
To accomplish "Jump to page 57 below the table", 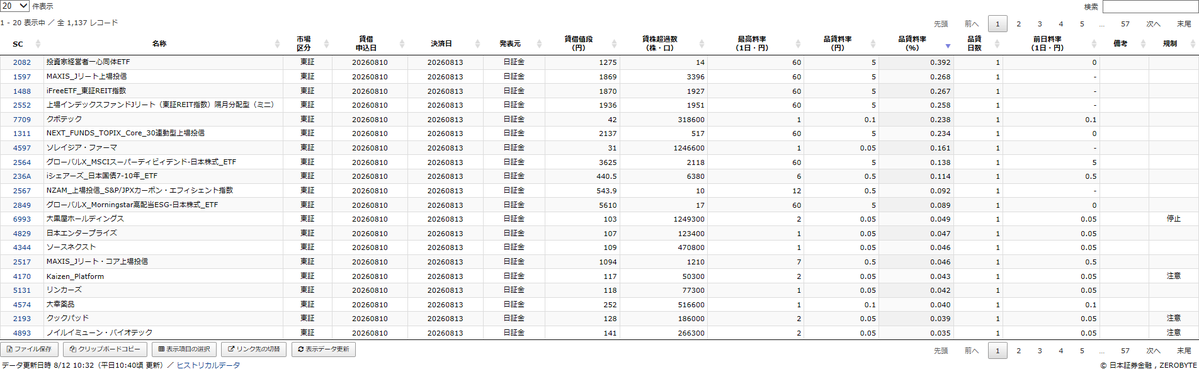I will pyautogui.click(x=1126, y=350).
